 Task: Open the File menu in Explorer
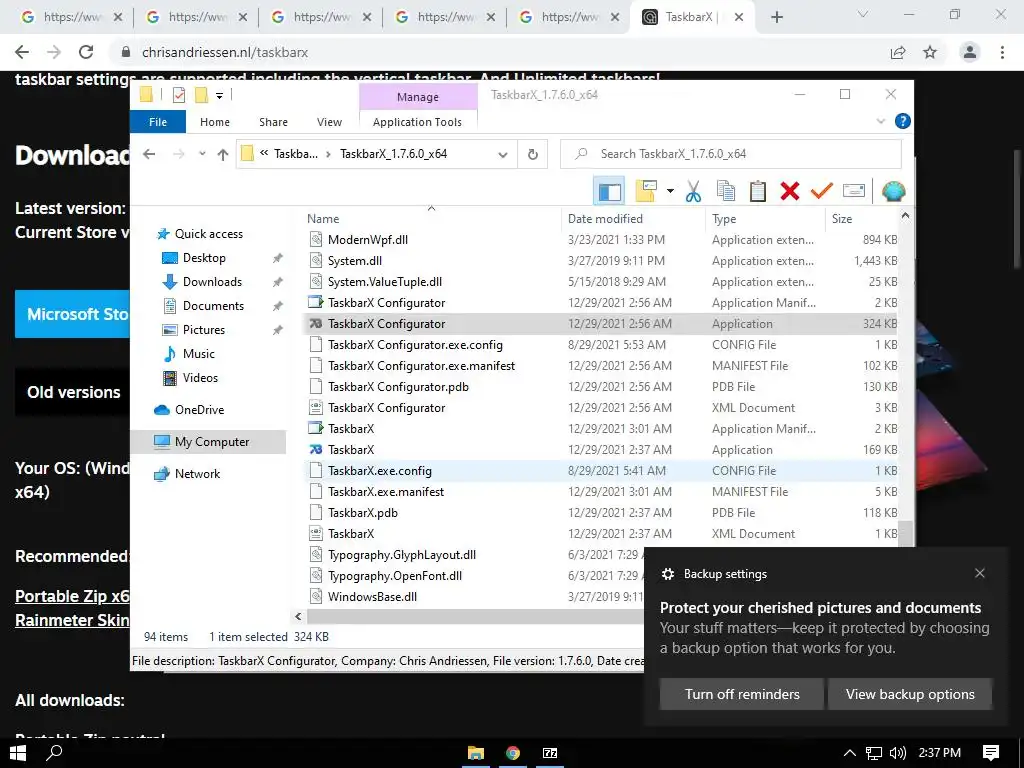(x=158, y=121)
